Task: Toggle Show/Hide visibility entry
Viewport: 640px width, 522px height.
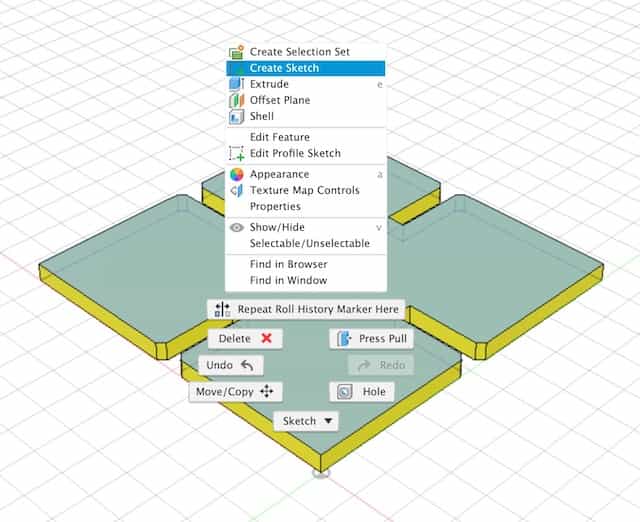Action: [x=305, y=227]
